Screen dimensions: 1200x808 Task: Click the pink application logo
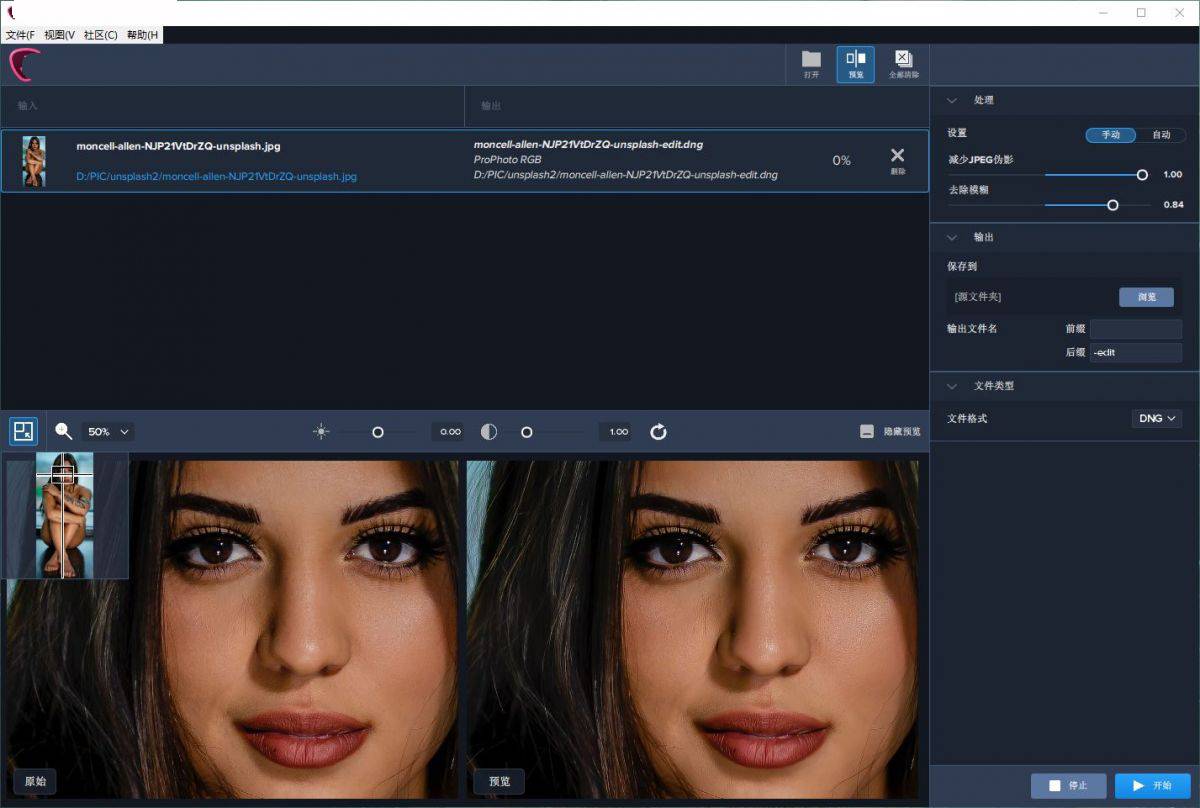pos(24,65)
